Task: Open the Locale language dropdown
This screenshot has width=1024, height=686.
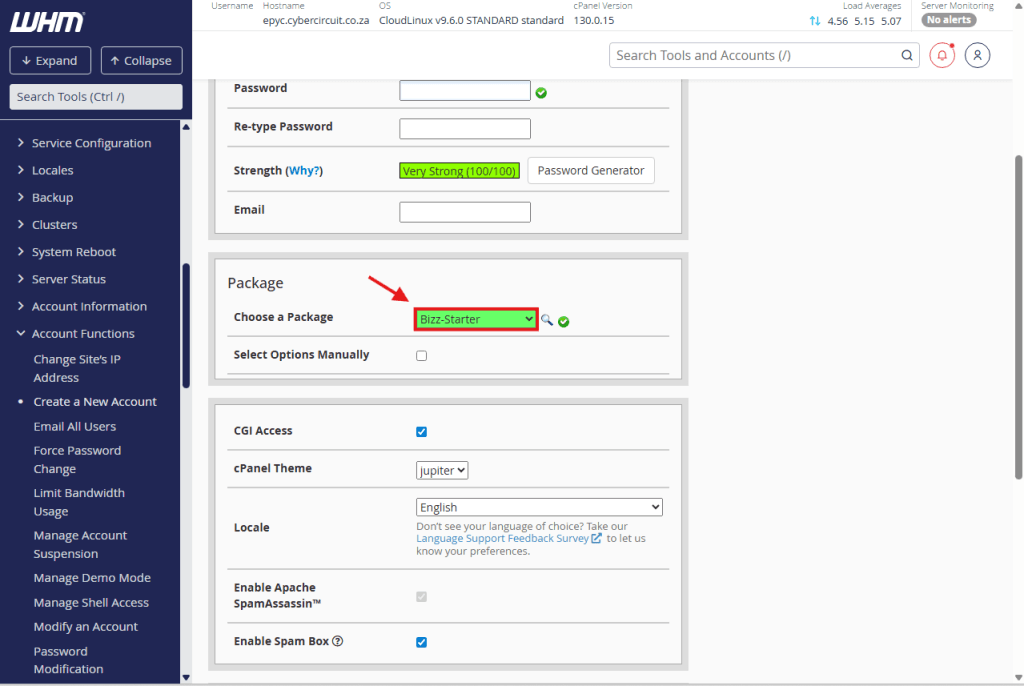Action: tap(539, 508)
